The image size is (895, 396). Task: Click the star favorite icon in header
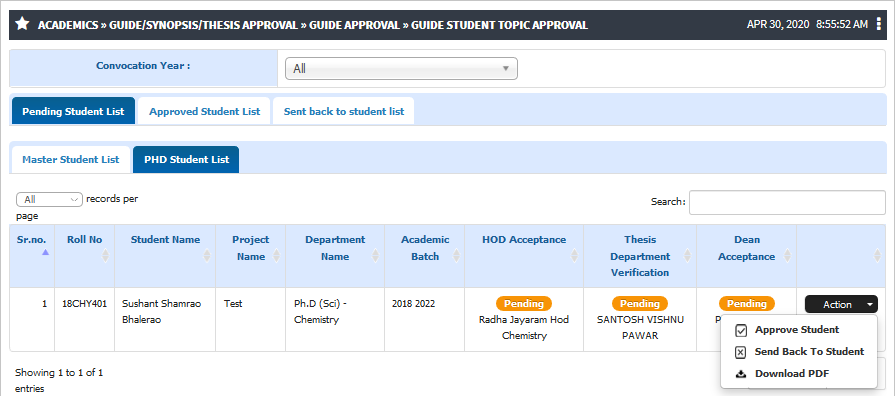(x=22, y=24)
